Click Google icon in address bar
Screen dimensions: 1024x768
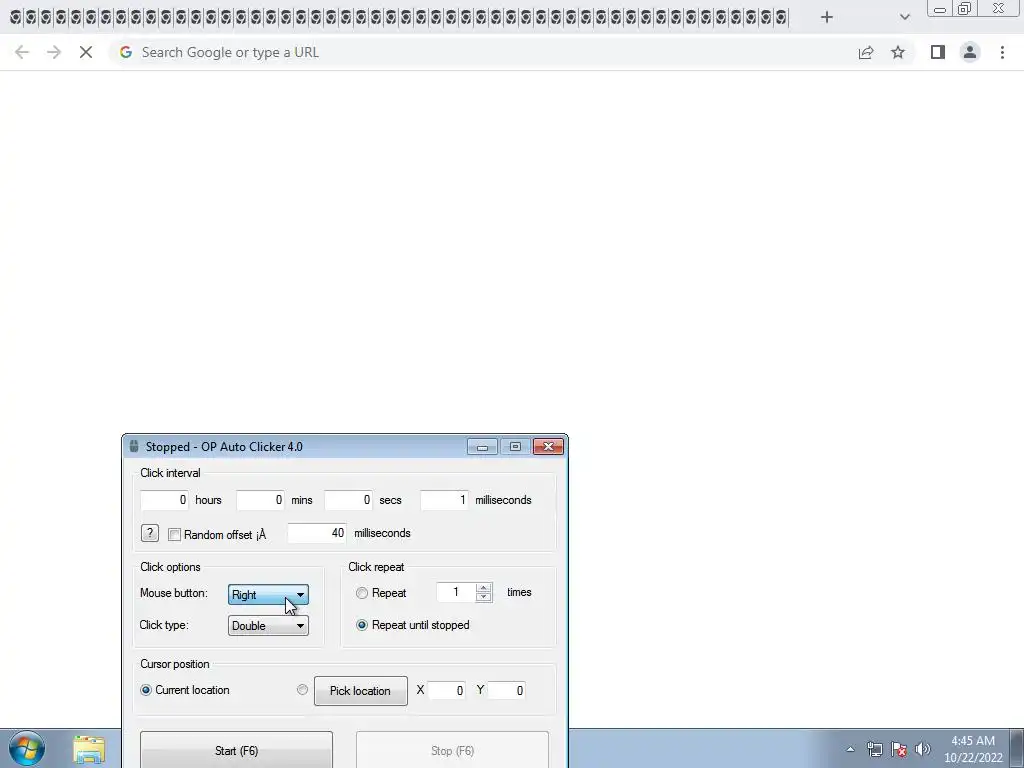(x=125, y=52)
